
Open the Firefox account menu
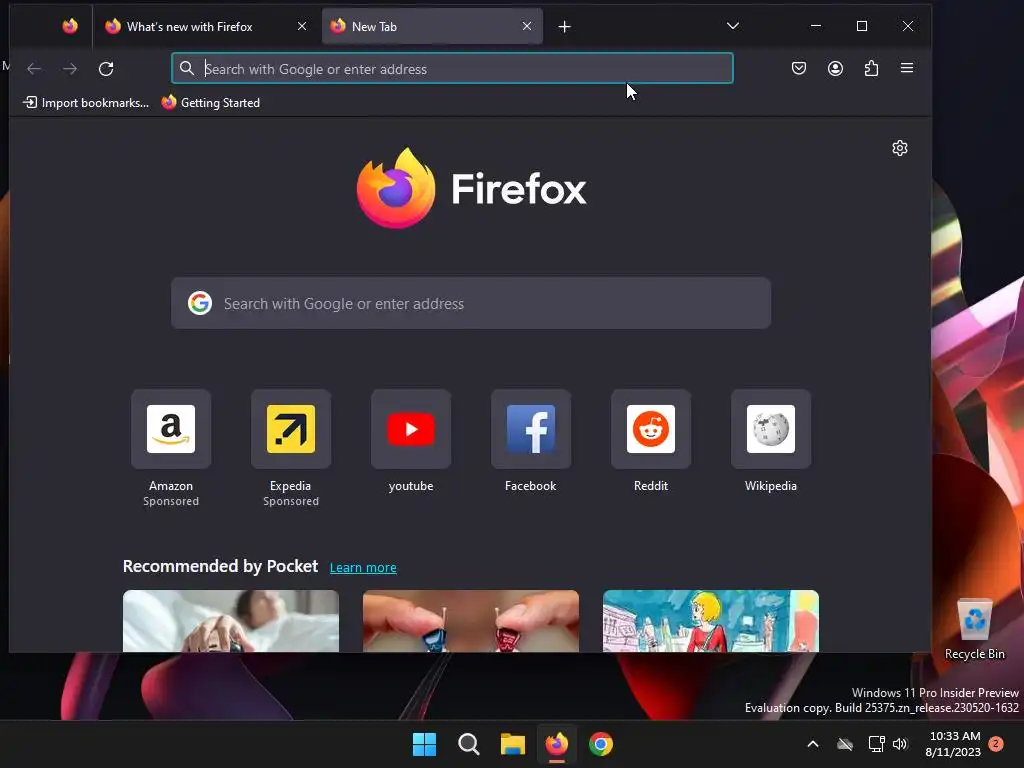tap(835, 68)
